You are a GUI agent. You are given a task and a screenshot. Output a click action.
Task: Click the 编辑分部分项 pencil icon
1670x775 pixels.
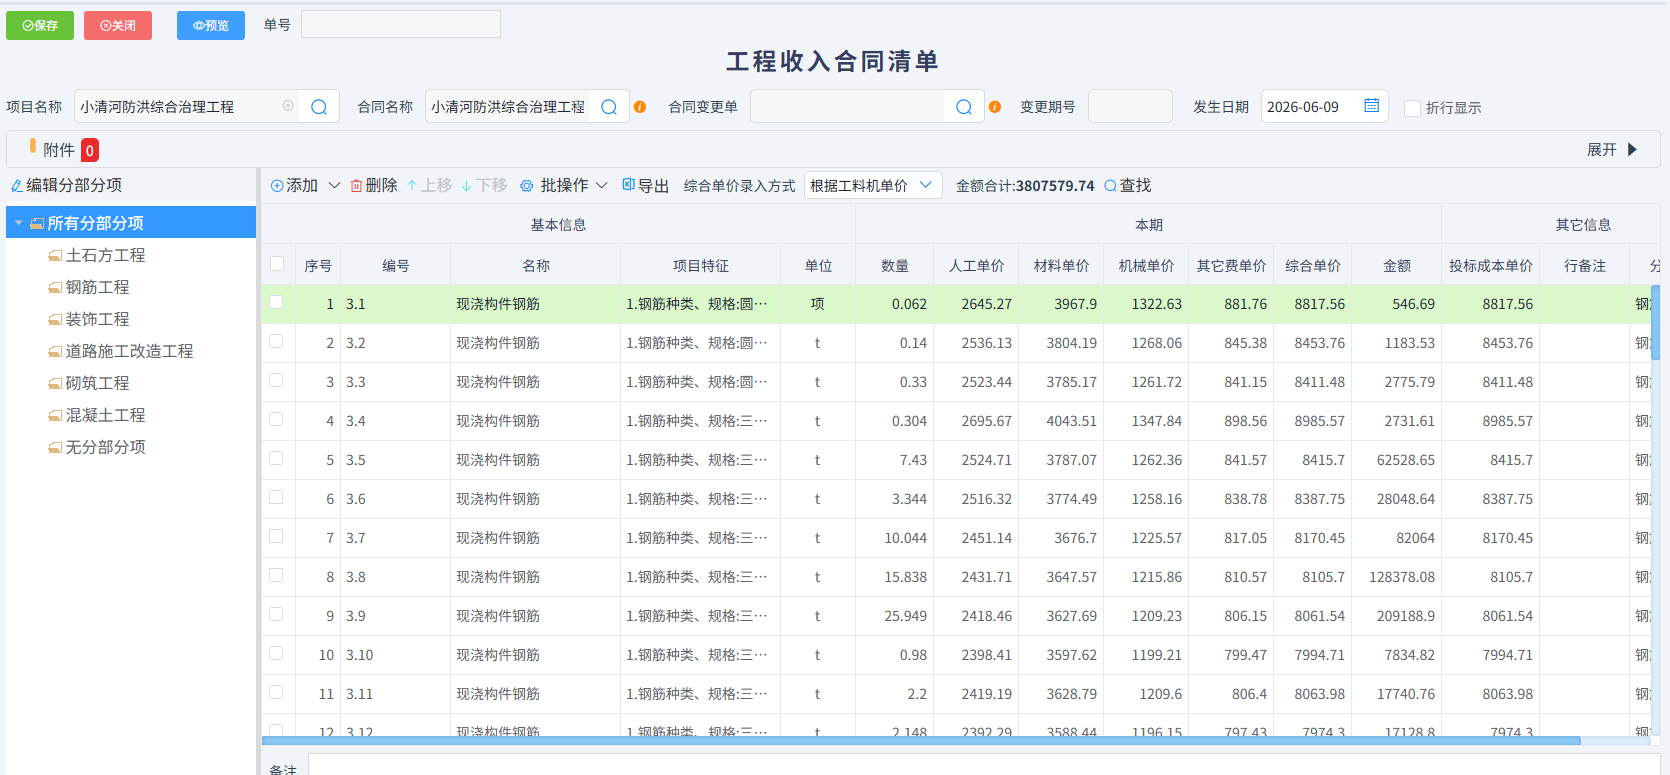(x=17, y=185)
